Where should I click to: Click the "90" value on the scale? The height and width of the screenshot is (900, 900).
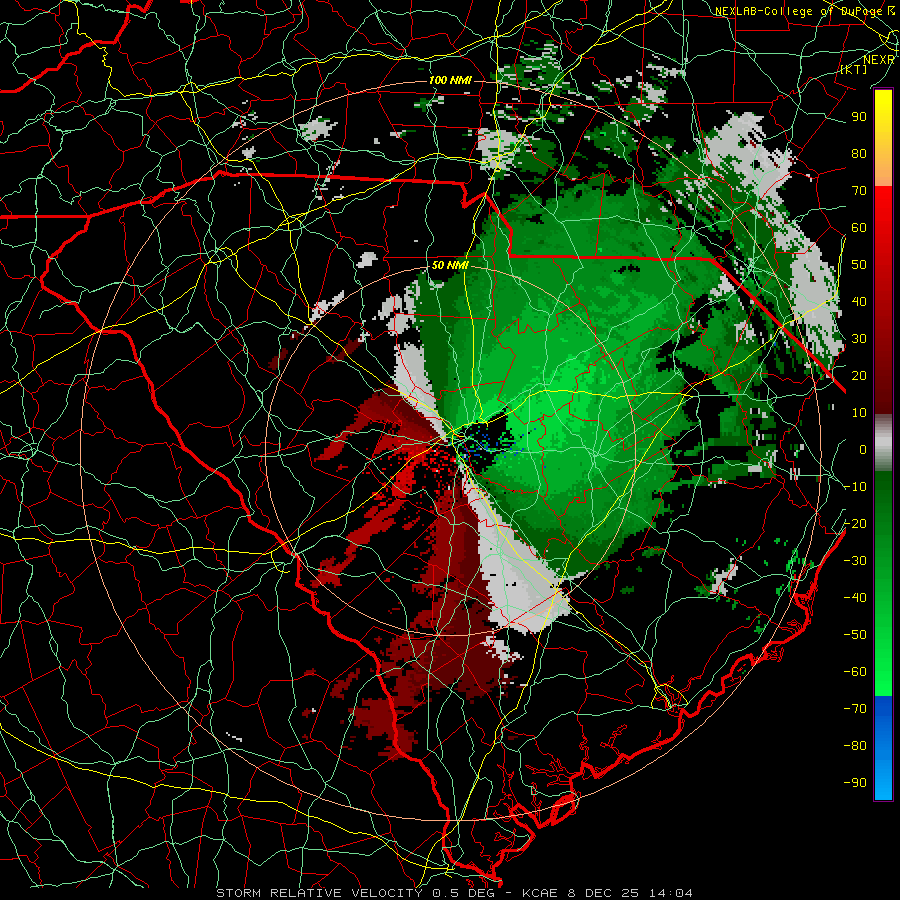click(x=859, y=117)
